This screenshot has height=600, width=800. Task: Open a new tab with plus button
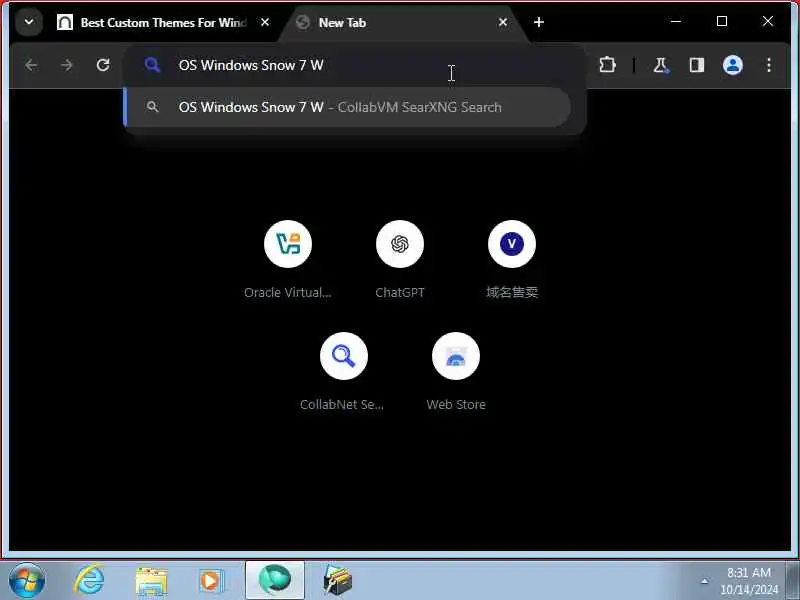tap(539, 22)
